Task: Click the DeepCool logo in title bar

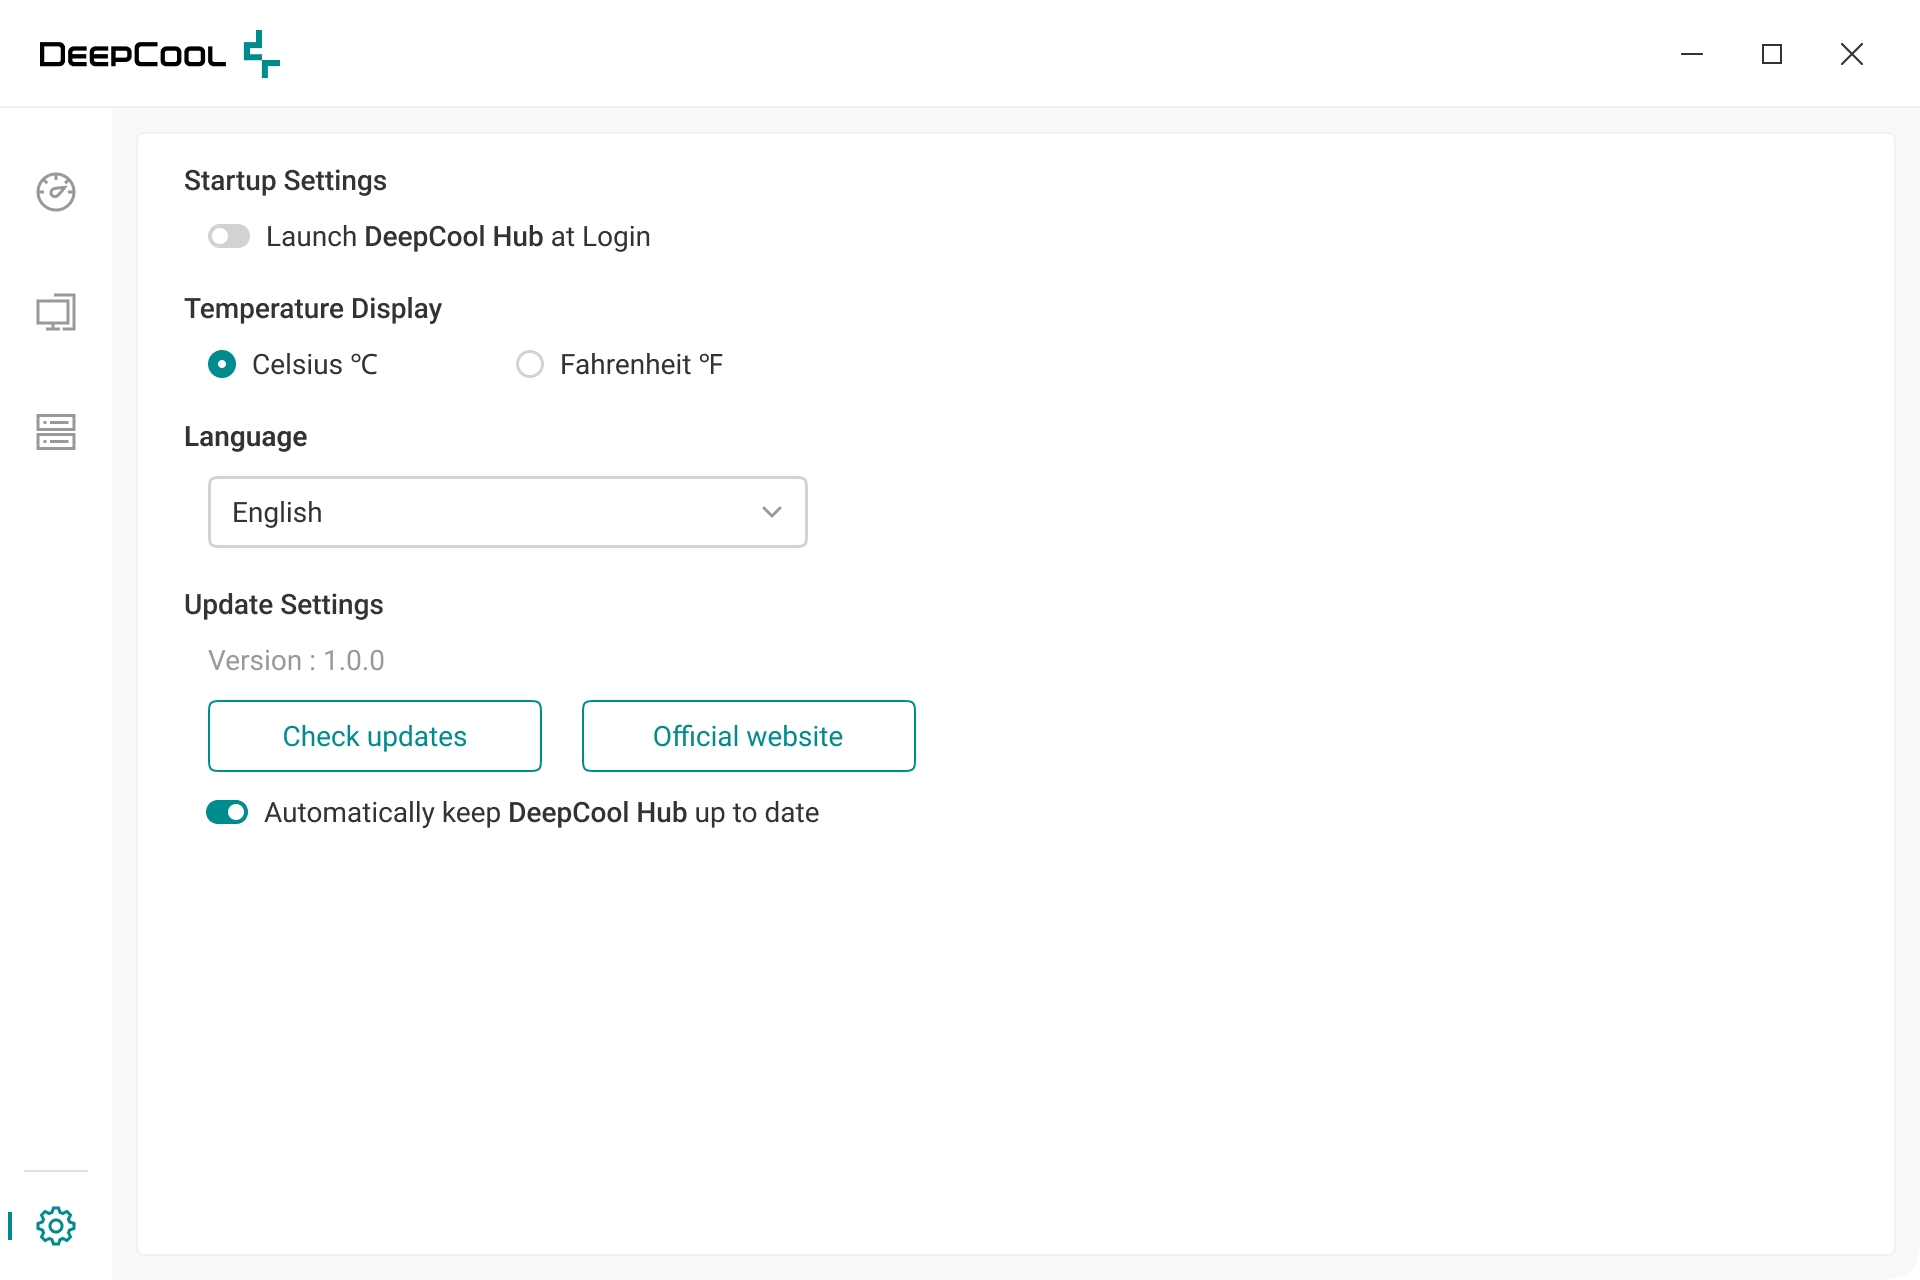Action: pyautogui.click(x=160, y=54)
